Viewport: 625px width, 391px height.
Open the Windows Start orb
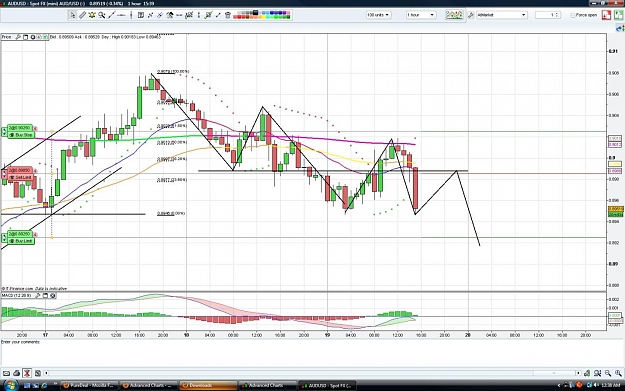coord(10,385)
